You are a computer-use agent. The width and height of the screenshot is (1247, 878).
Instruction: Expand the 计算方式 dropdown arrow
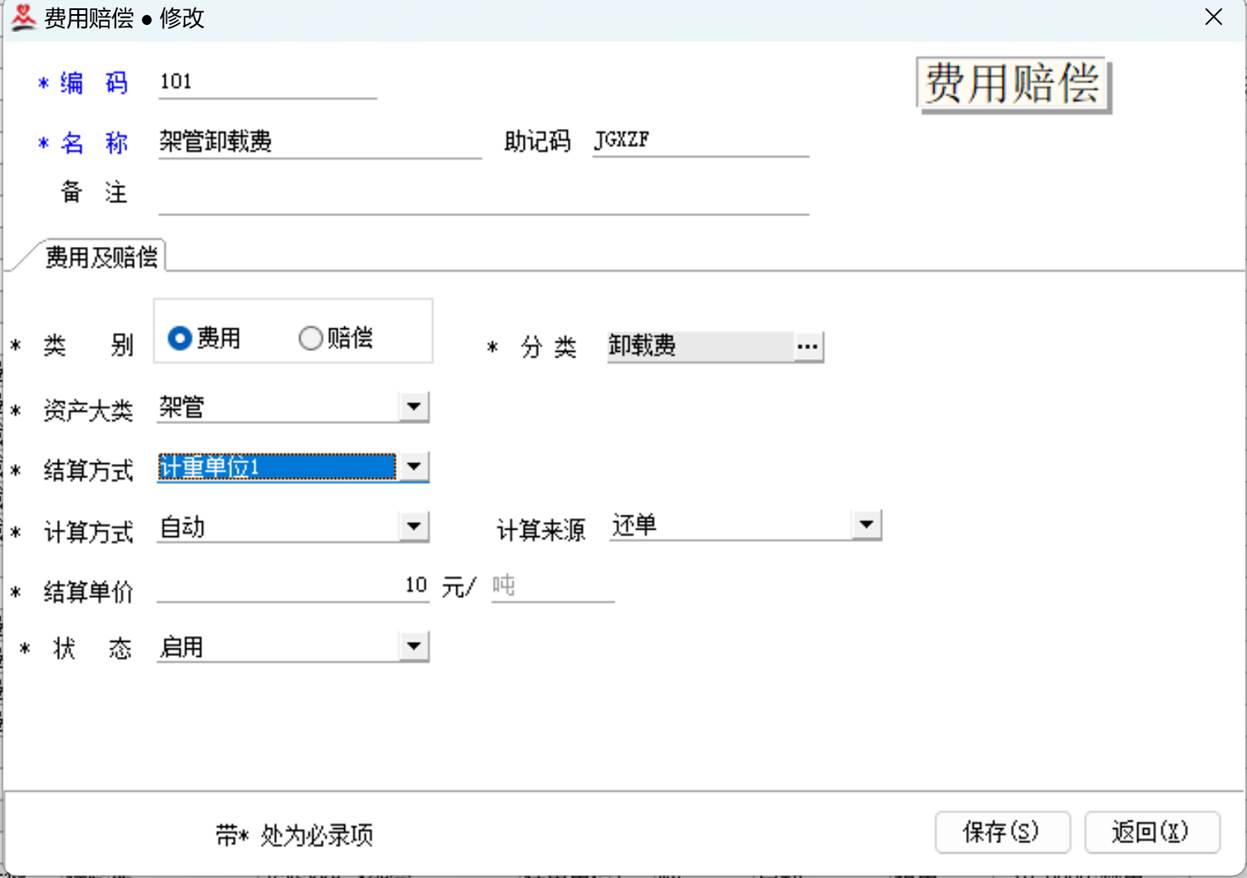pyautogui.click(x=413, y=527)
